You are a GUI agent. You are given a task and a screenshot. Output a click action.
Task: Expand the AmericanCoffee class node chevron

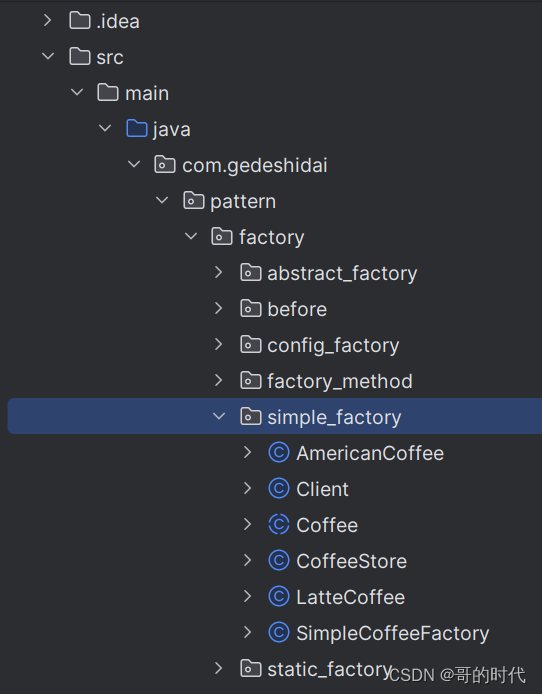pos(247,452)
